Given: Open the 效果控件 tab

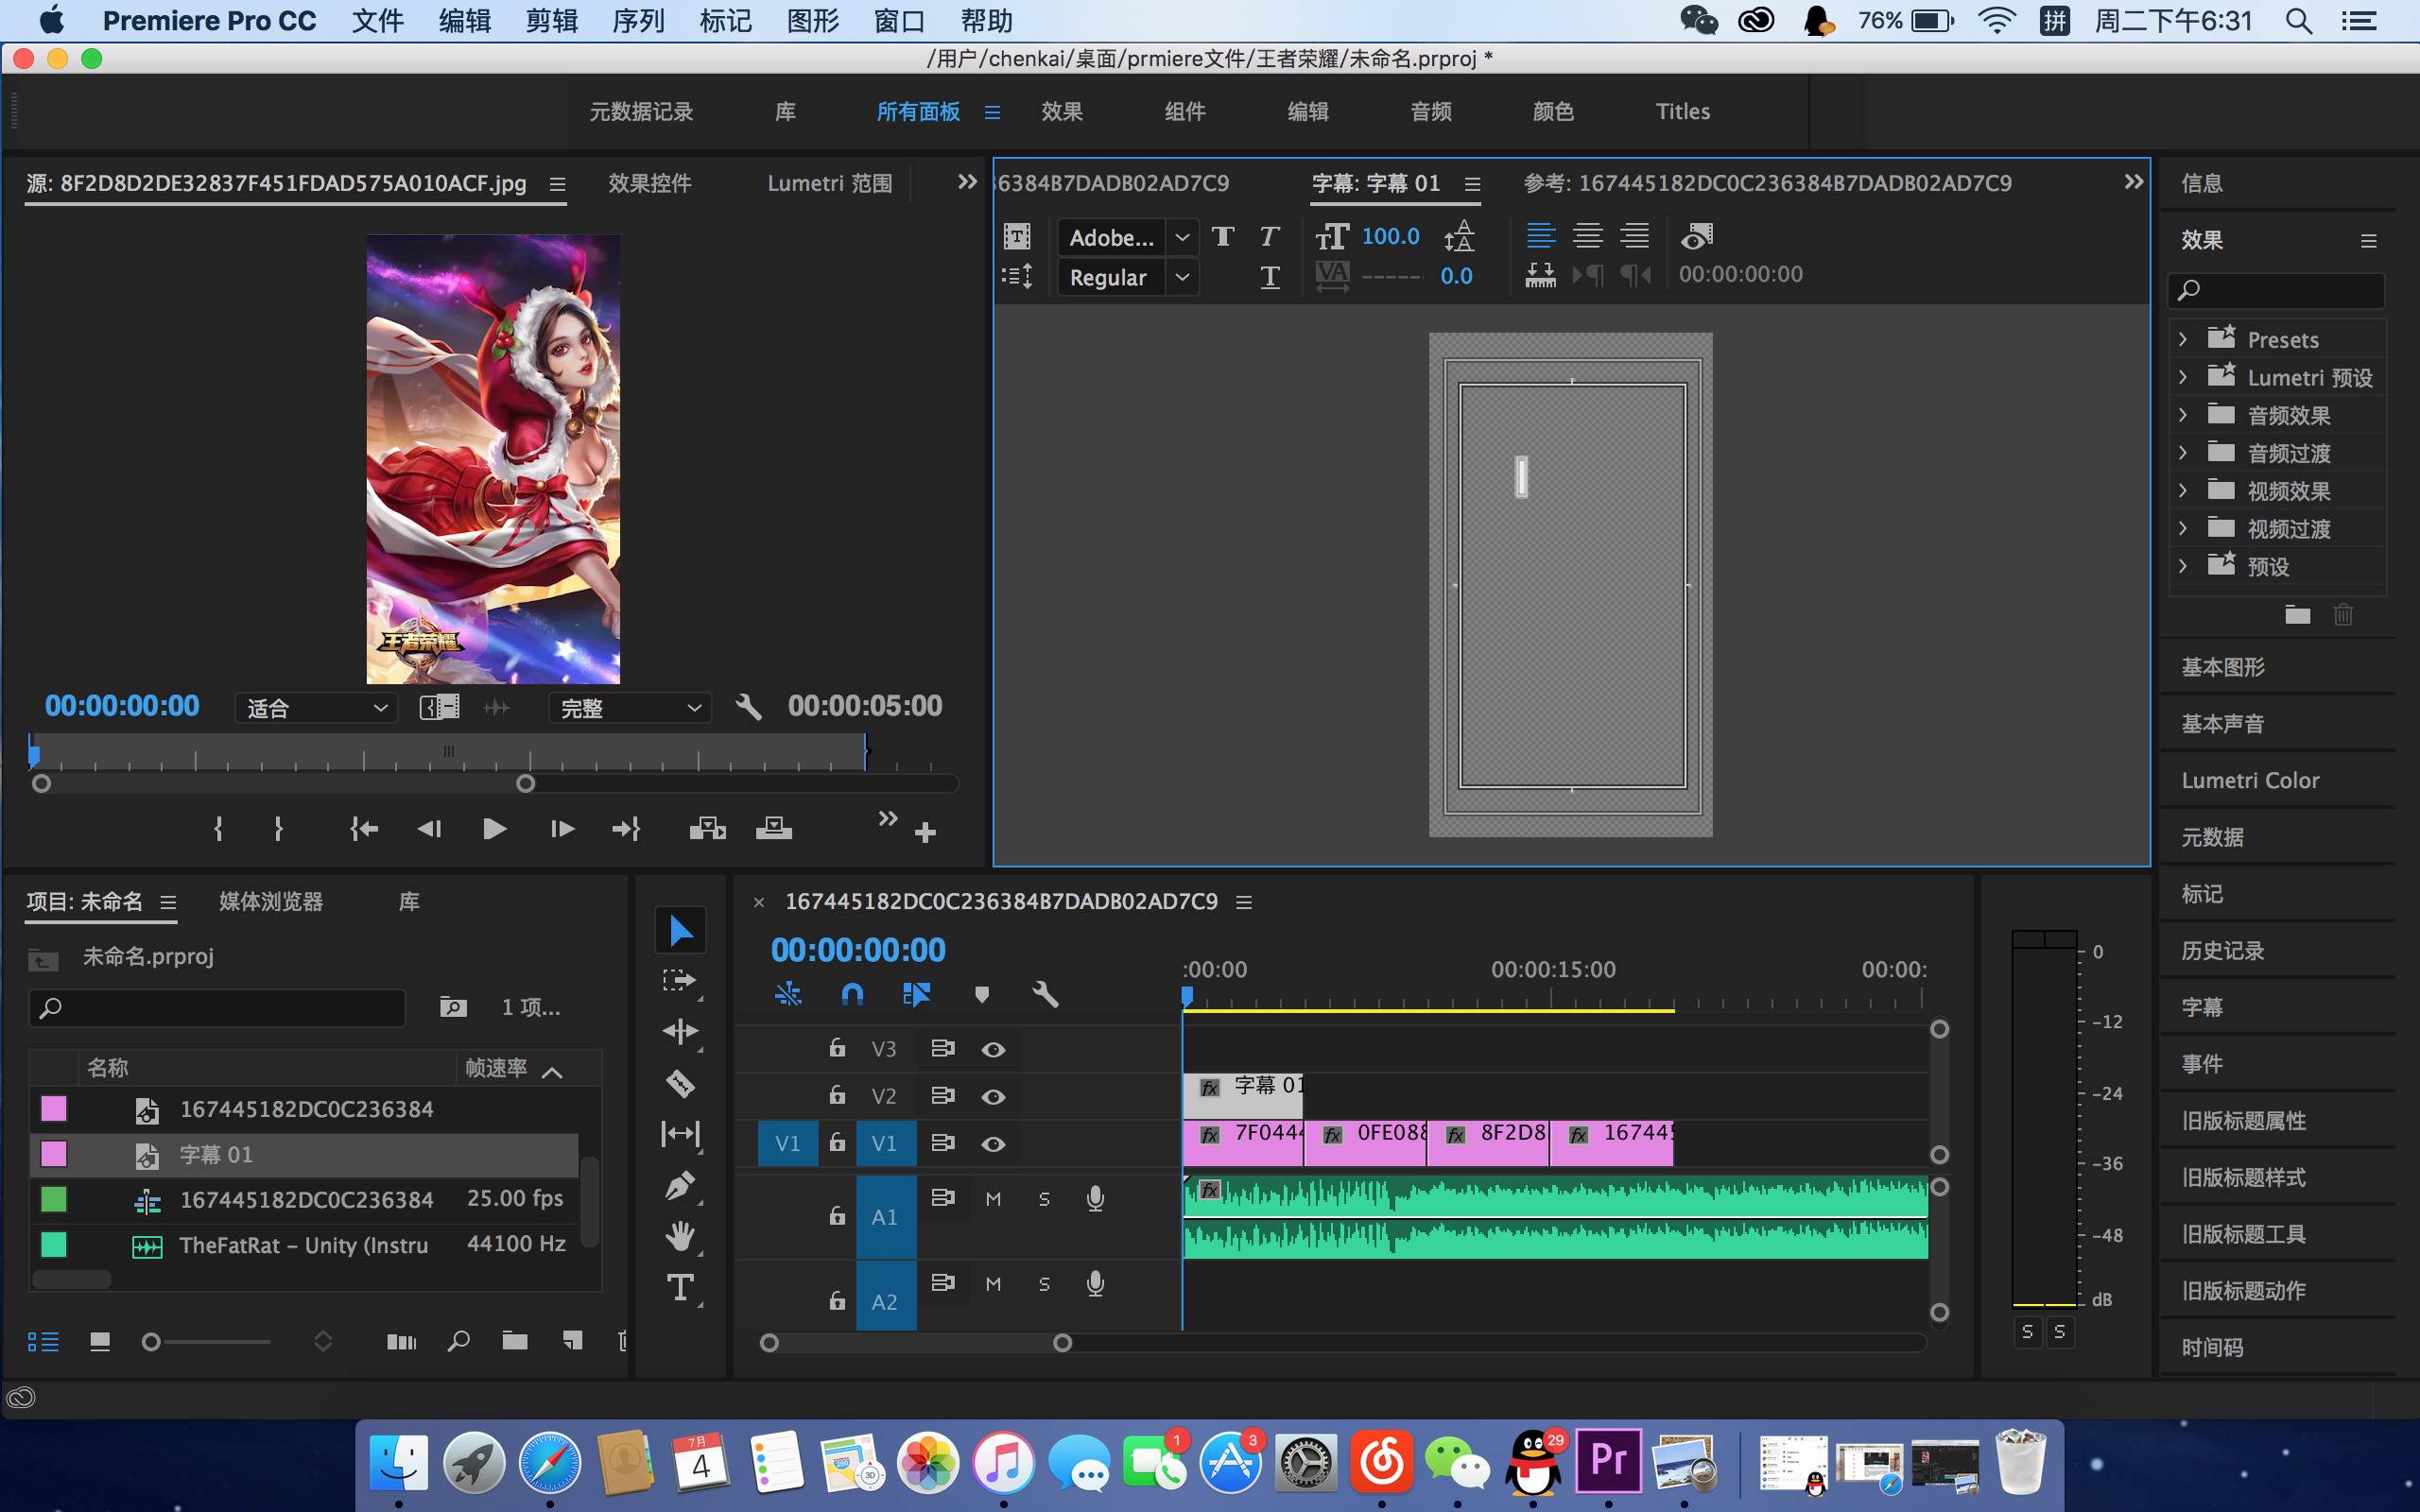Looking at the screenshot, I should coord(649,183).
